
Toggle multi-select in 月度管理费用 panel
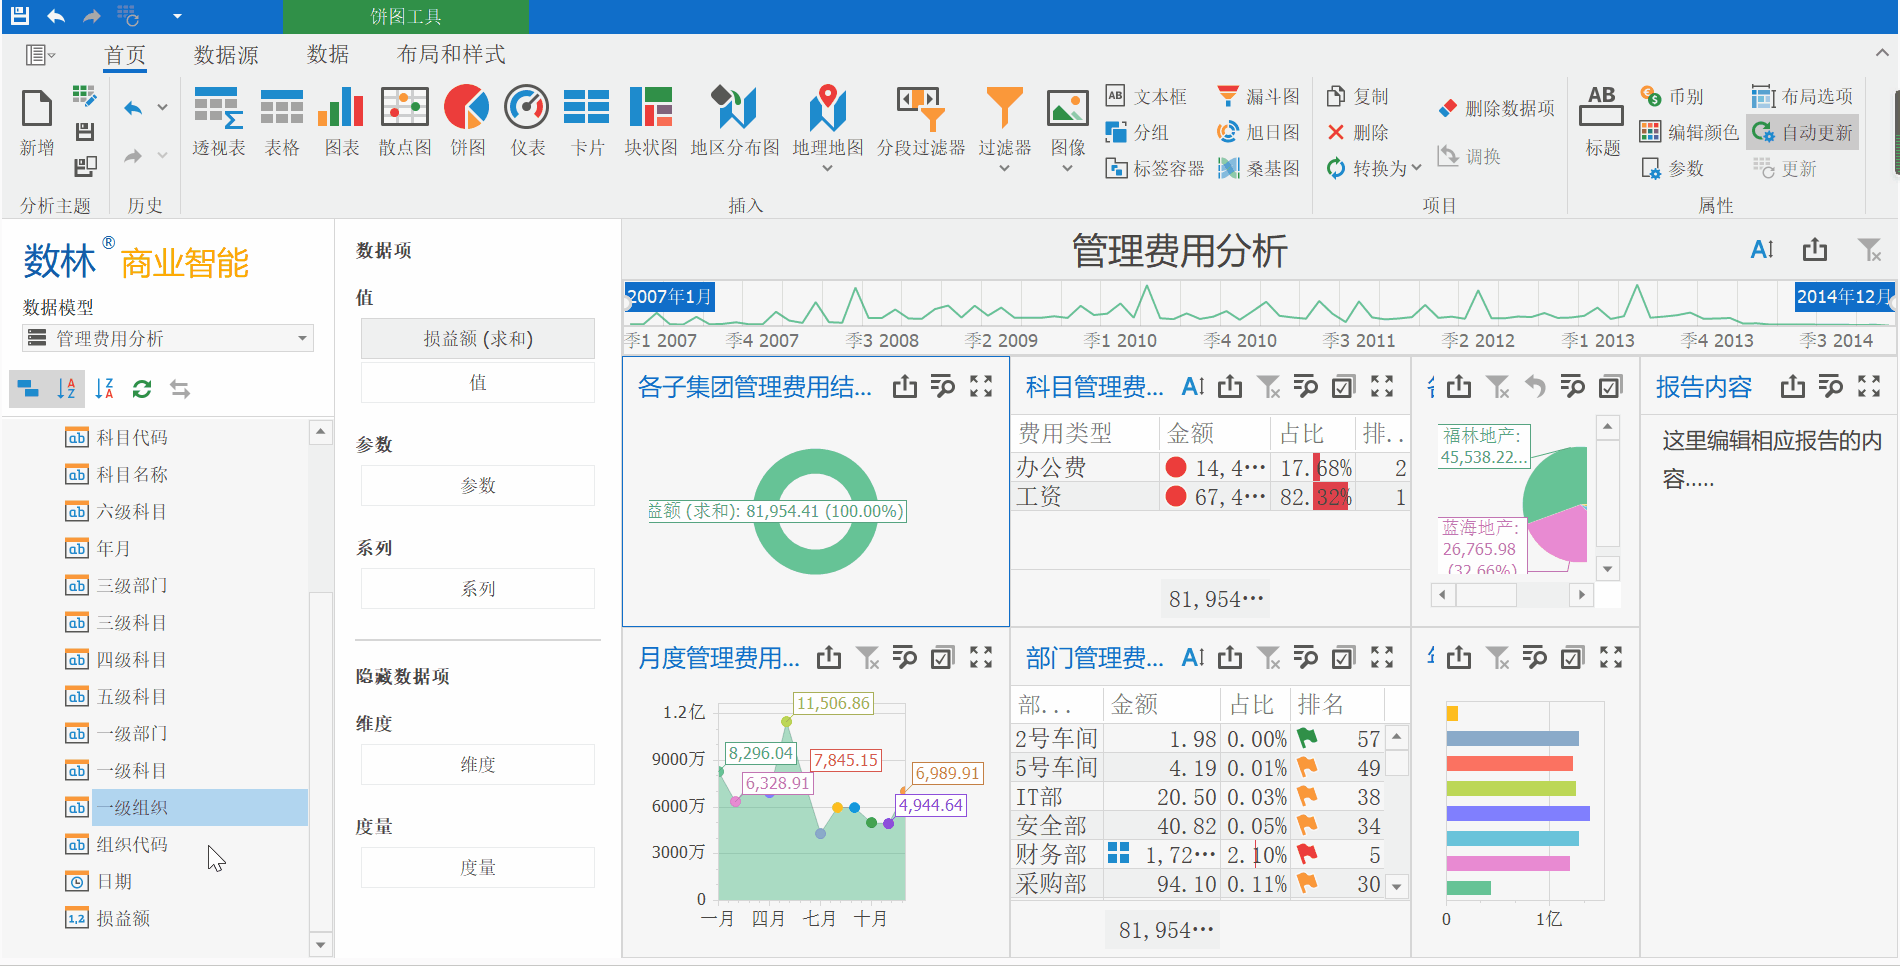point(942,657)
